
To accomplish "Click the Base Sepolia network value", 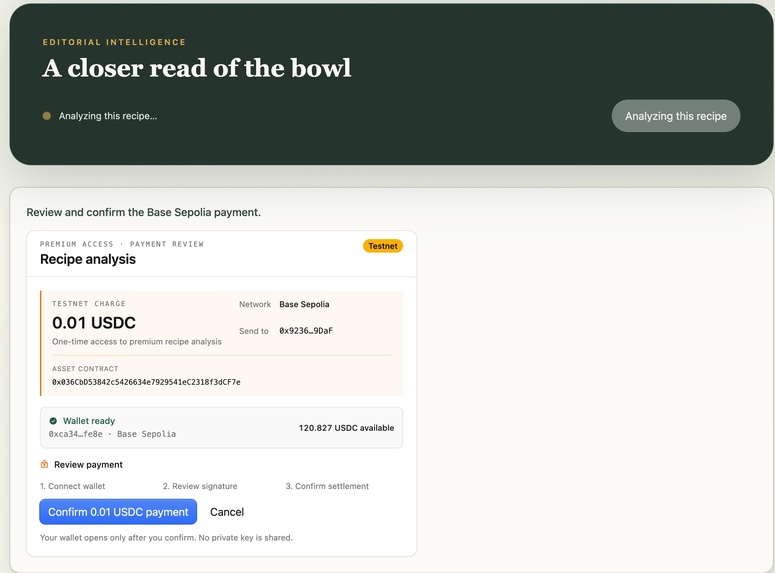I will pos(304,304).
